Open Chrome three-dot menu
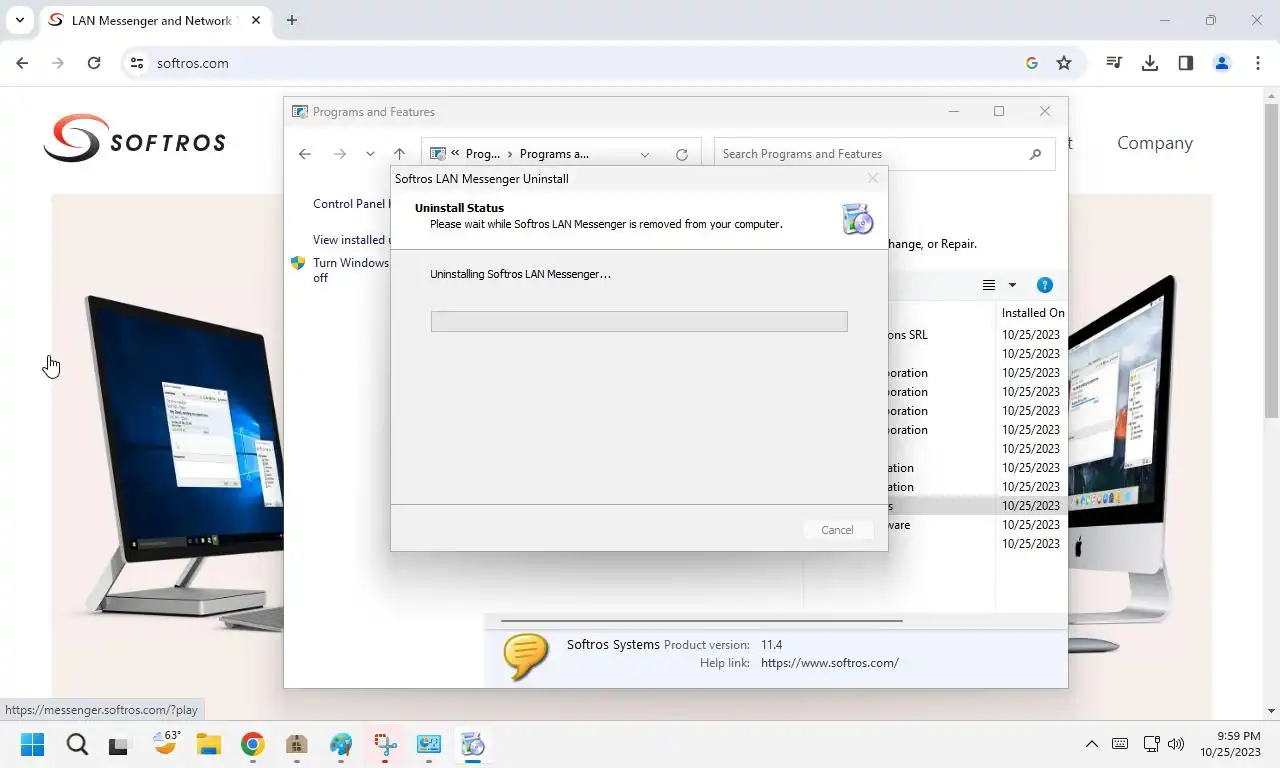 coord(1258,63)
